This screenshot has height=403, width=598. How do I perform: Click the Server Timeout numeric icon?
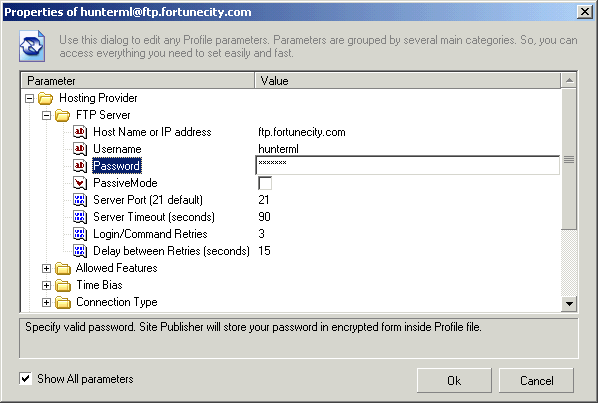coord(80,217)
